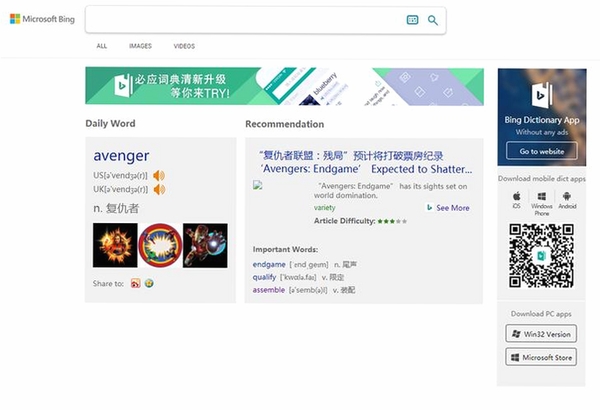Open the Avengers: Endgame article headline

pos(365,162)
